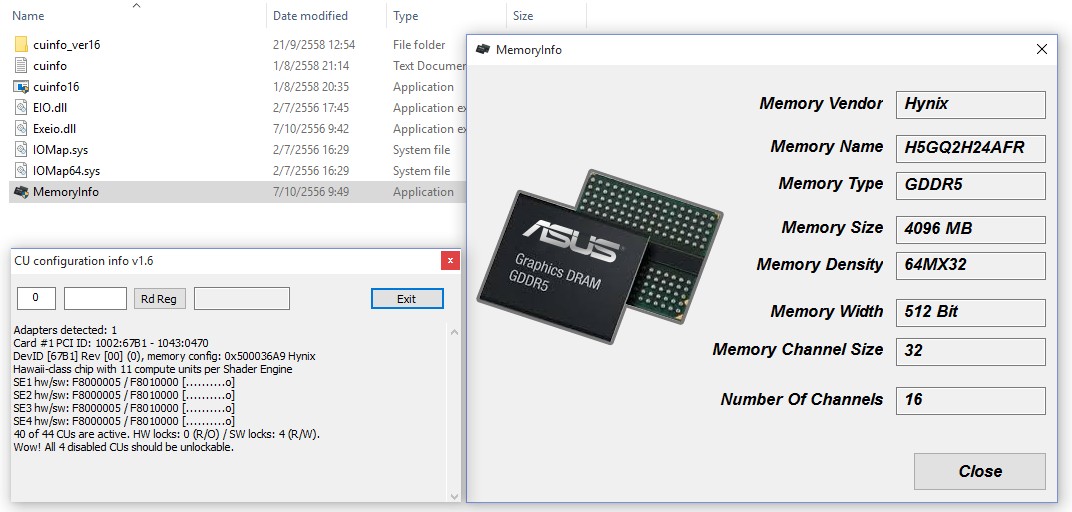
Task: Close the MemoryInfo window with X
Action: (1041, 49)
